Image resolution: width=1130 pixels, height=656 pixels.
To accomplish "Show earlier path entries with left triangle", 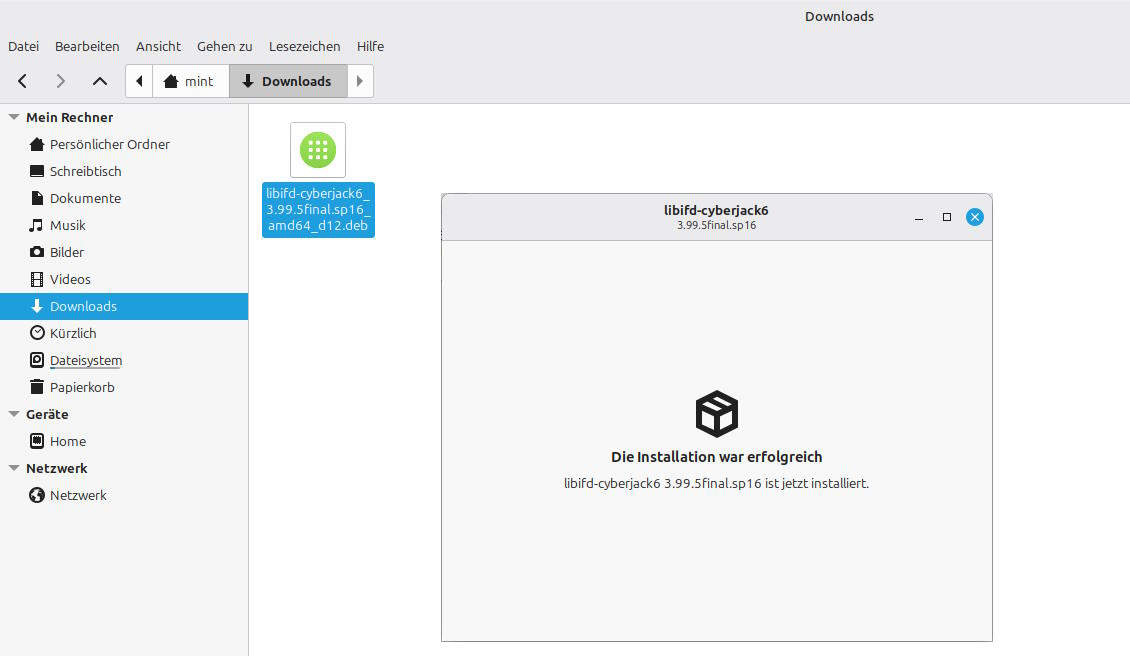I will click(x=139, y=81).
